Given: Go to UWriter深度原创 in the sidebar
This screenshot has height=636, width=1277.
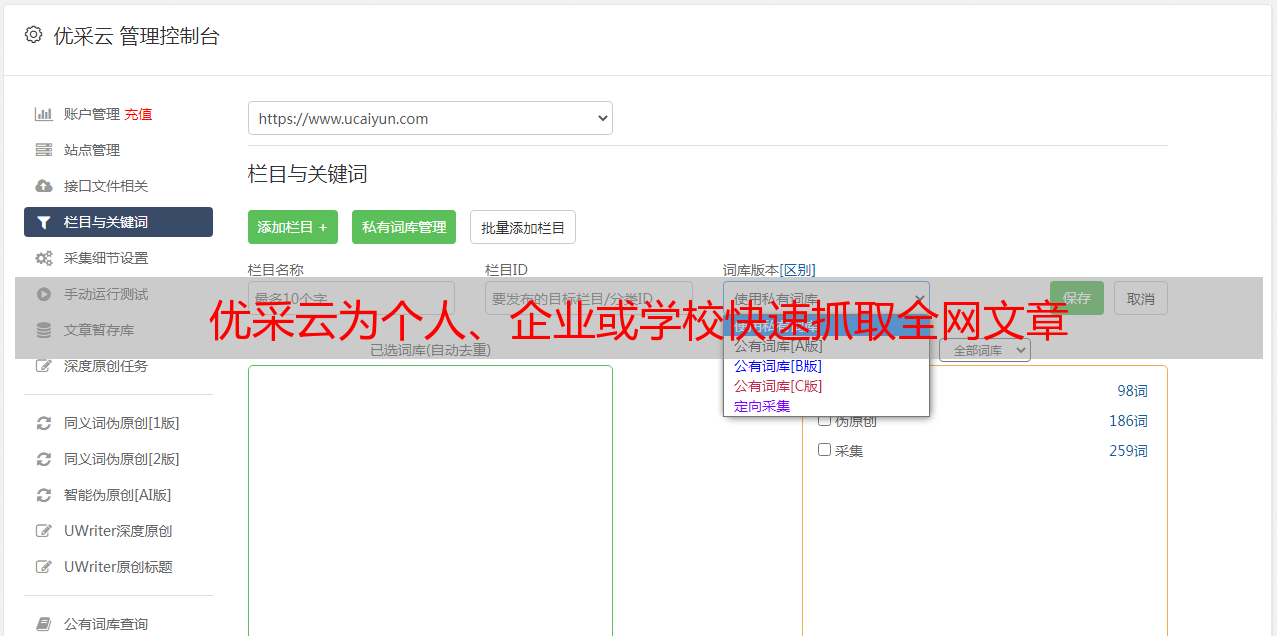Looking at the screenshot, I should click(118, 531).
